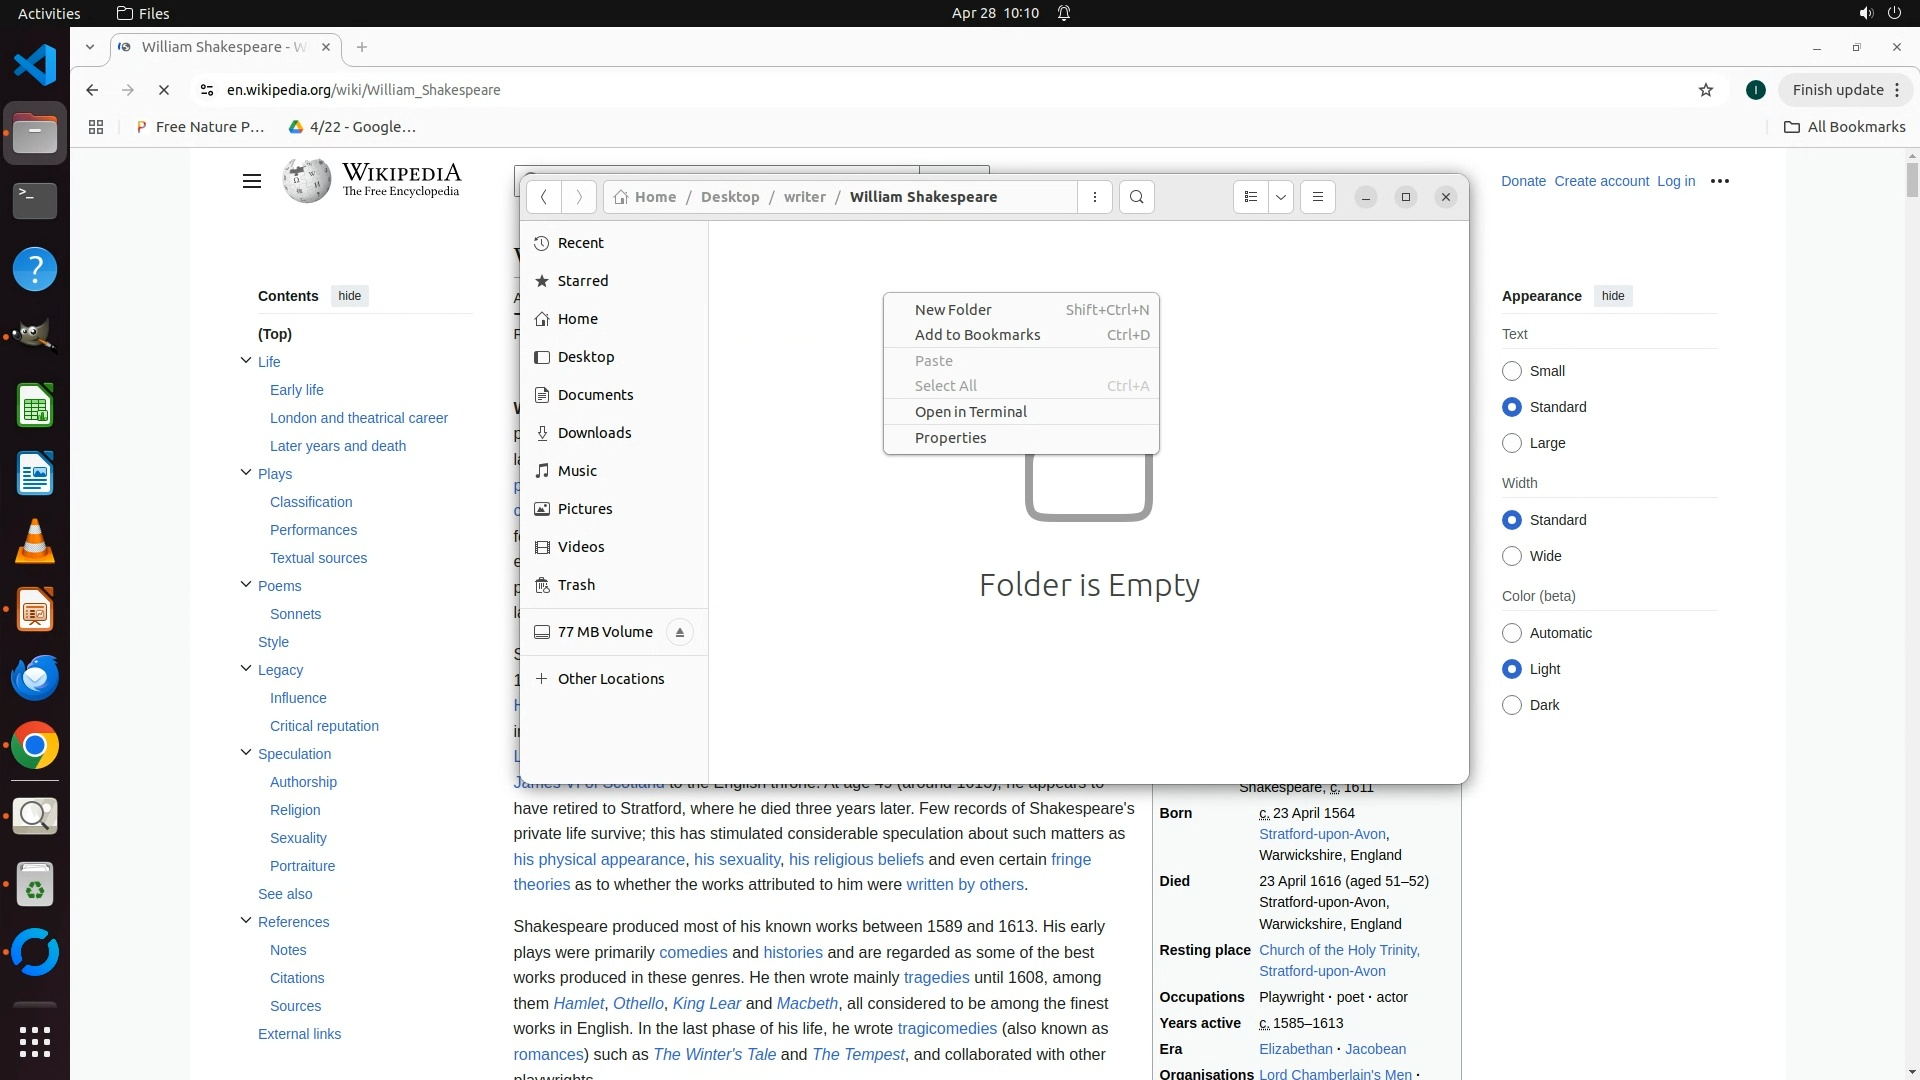The width and height of the screenshot is (1920, 1080).
Task: Open view options dropdown arrow in Files
Action: pyautogui.click(x=1280, y=197)
